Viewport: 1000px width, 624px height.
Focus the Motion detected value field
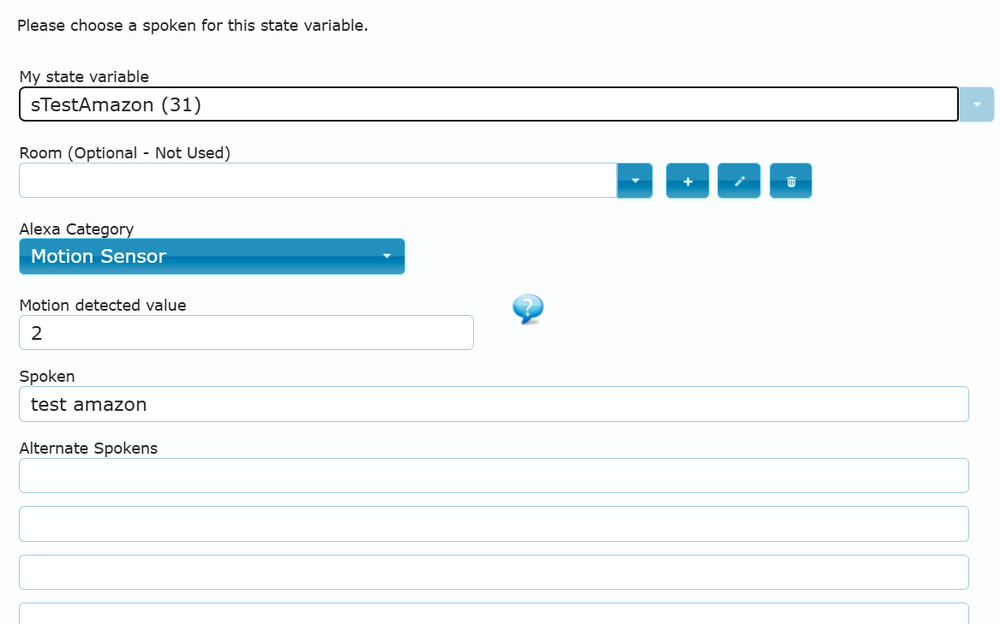click(x=246, y=333)
